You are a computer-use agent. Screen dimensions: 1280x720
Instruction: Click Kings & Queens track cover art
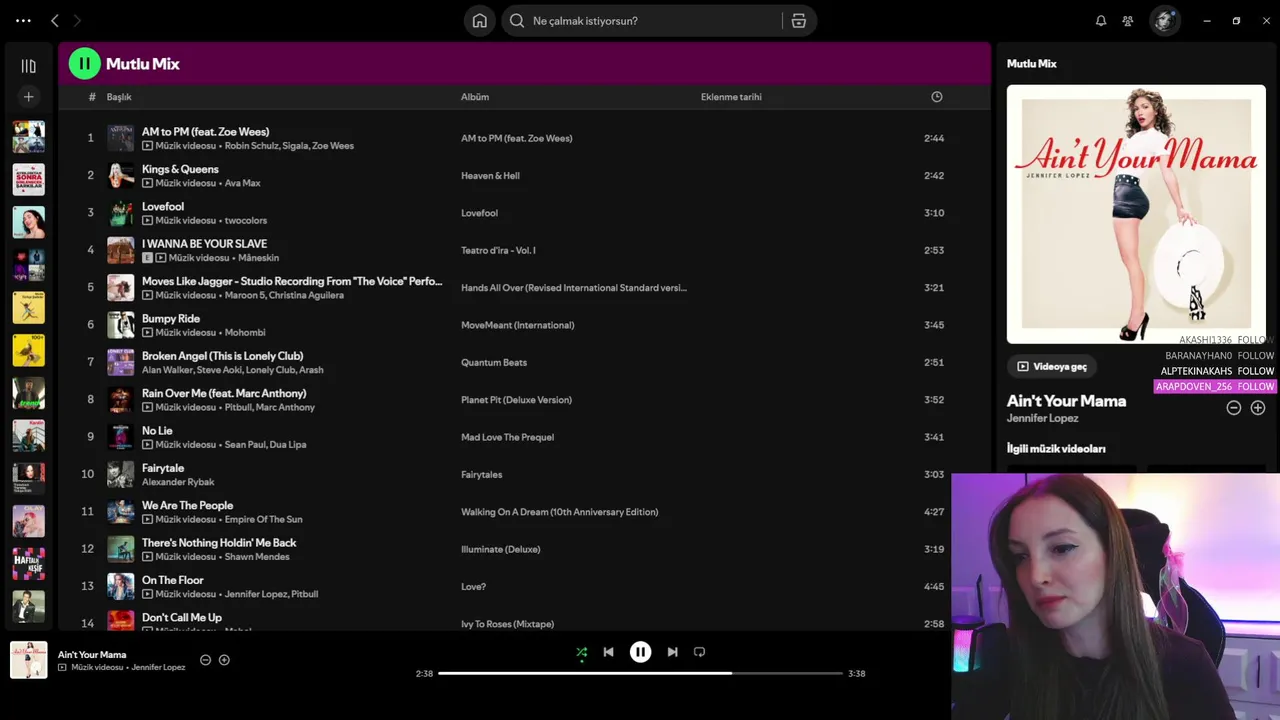click(x=120, y=175)
